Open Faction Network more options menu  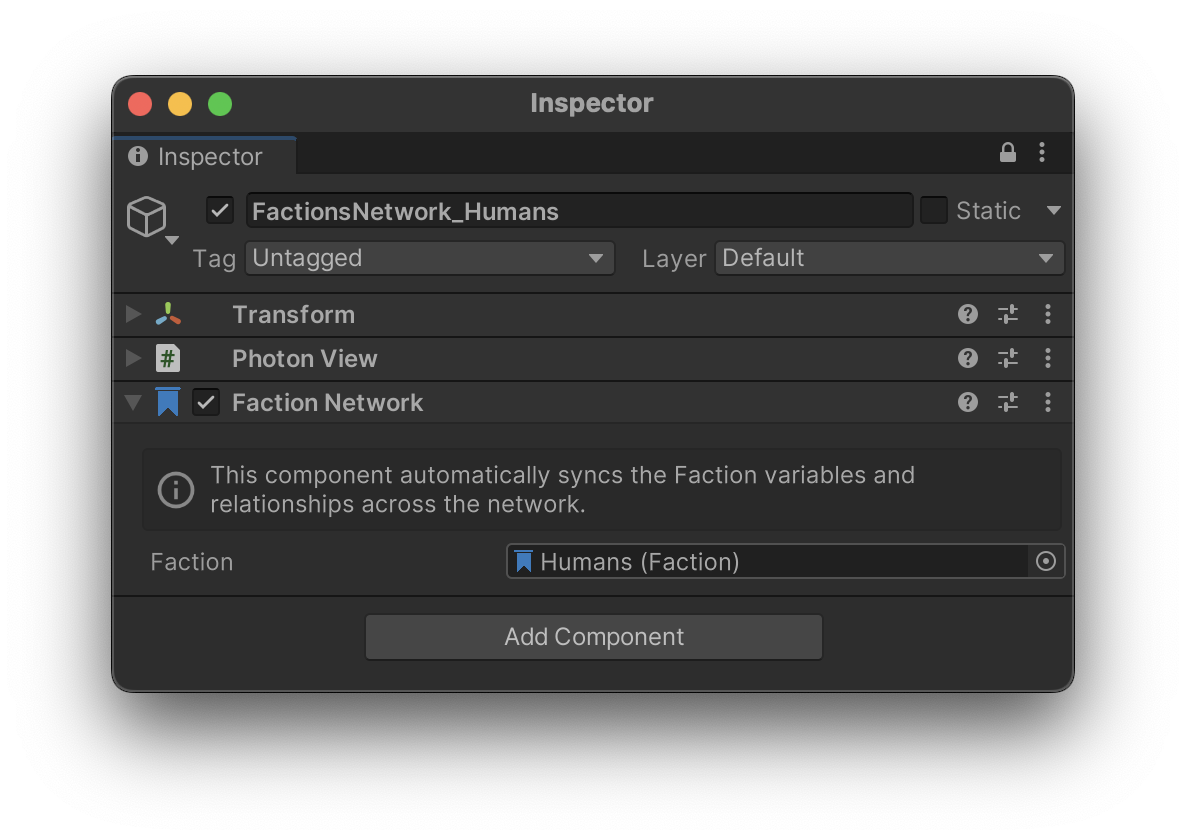[x=1048, y=402]
